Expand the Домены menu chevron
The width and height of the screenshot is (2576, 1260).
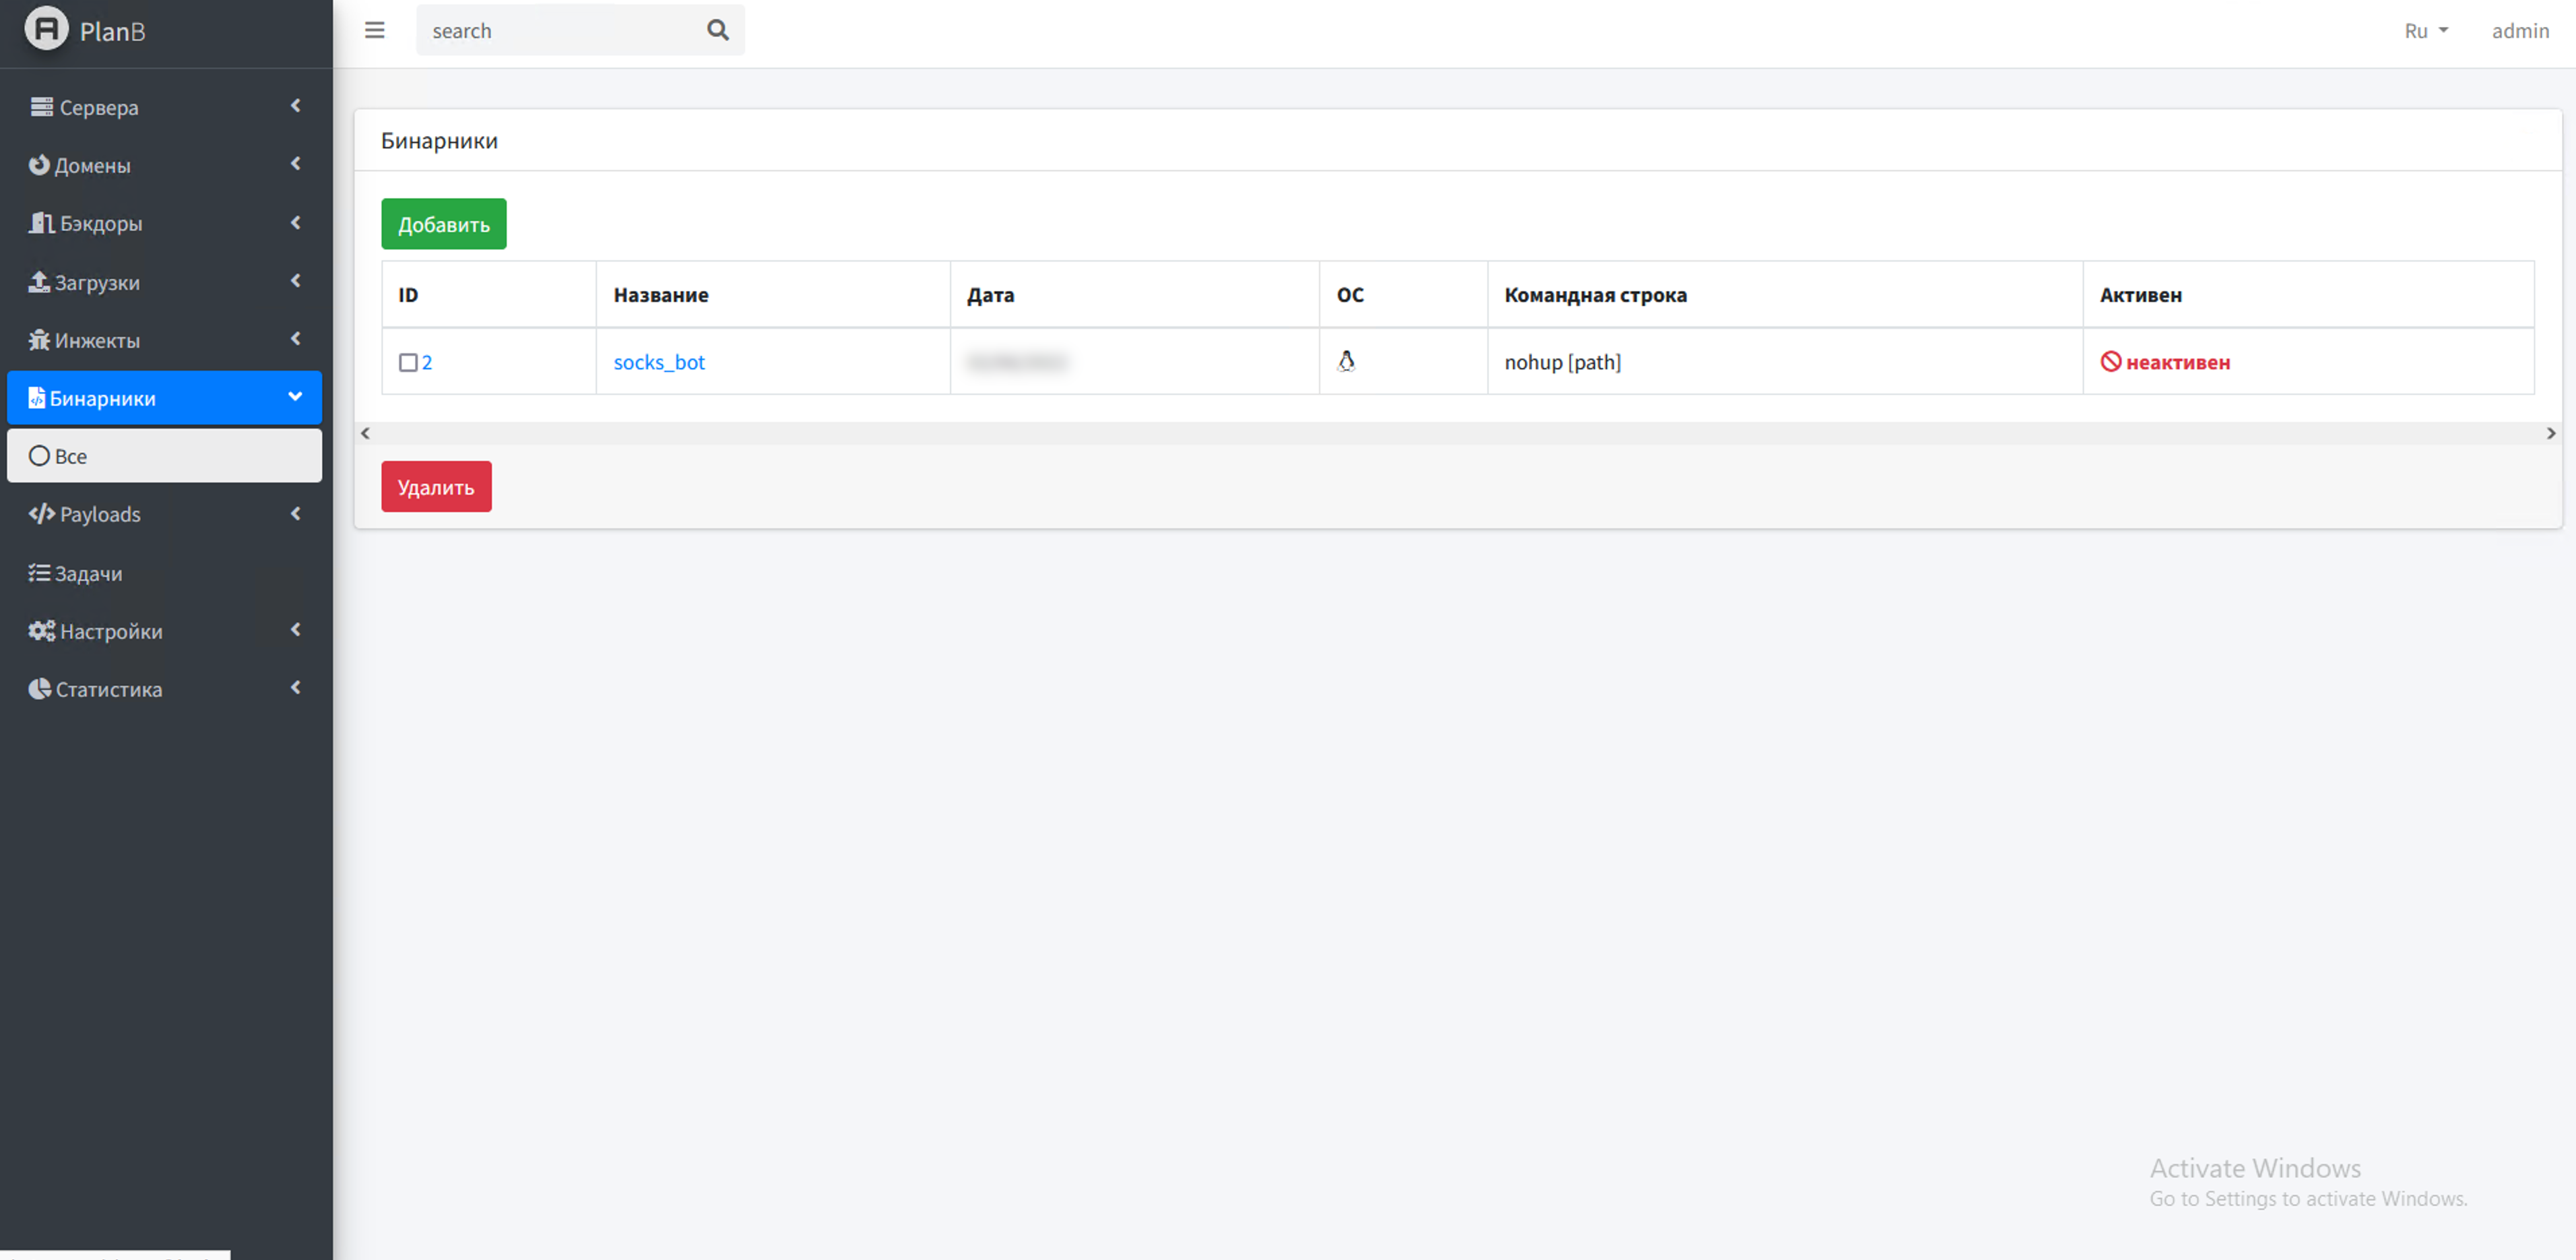295,164
